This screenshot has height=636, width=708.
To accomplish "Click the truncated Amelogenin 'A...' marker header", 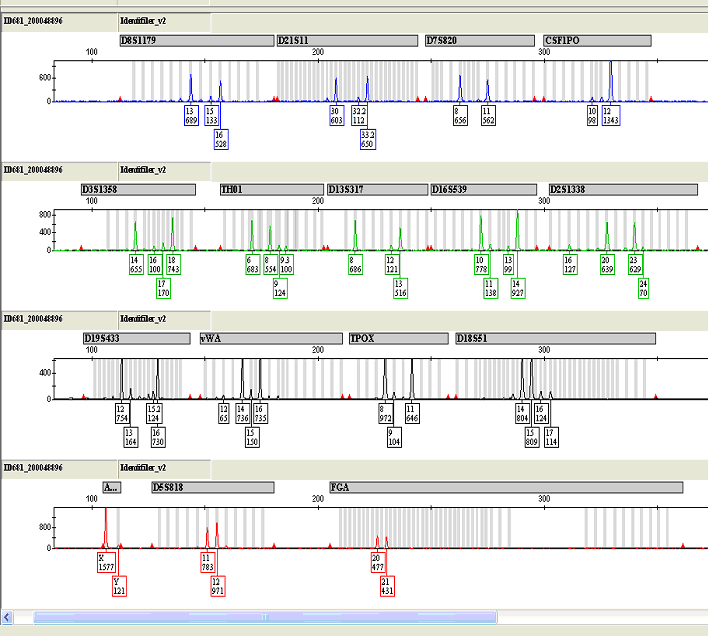I will click(111, 487).
